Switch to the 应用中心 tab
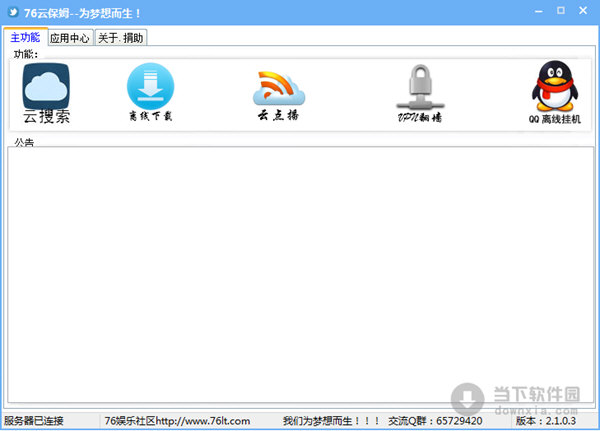This screenshot has height=431, width=600. click(70, 38)
